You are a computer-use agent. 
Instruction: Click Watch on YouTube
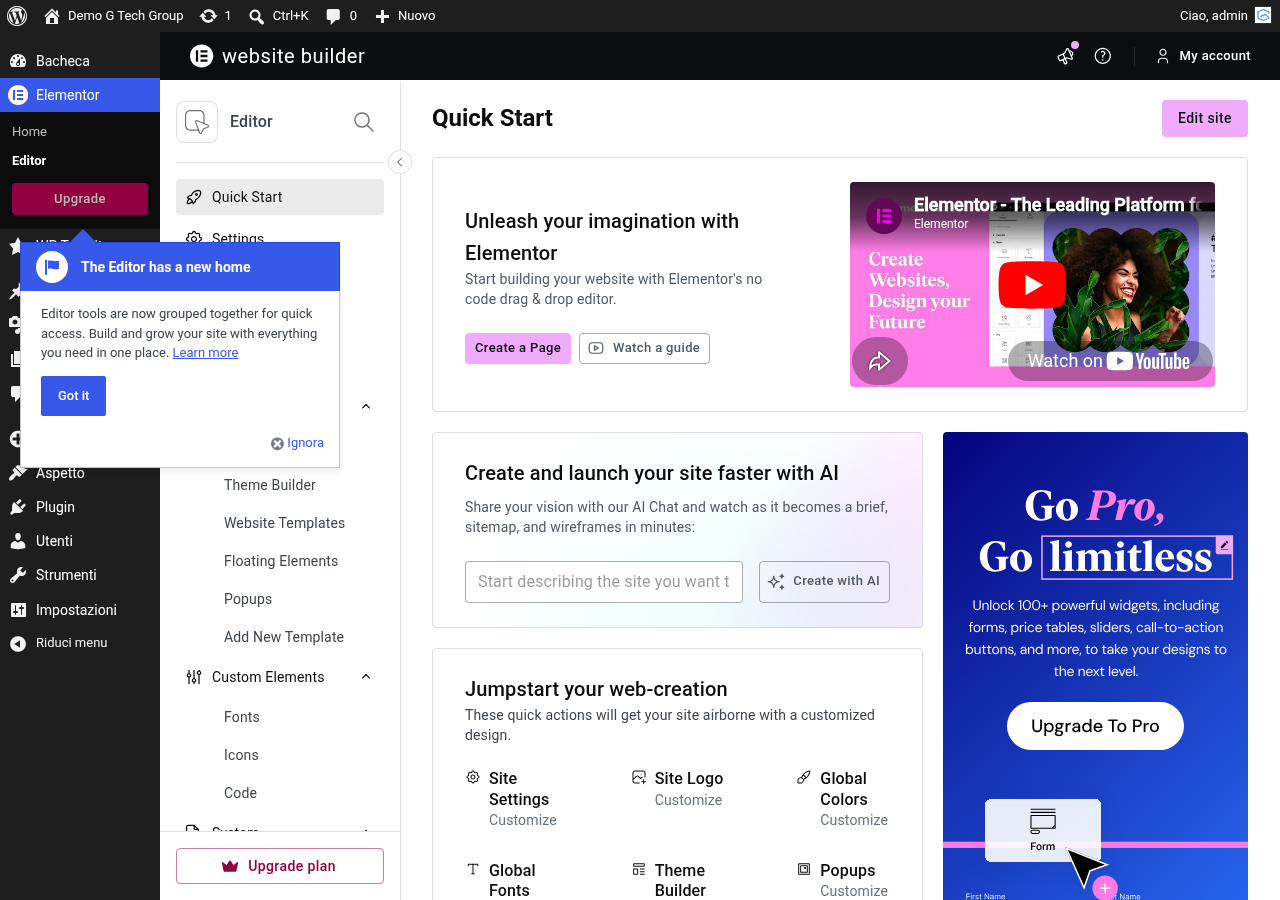click(1110, 361)
